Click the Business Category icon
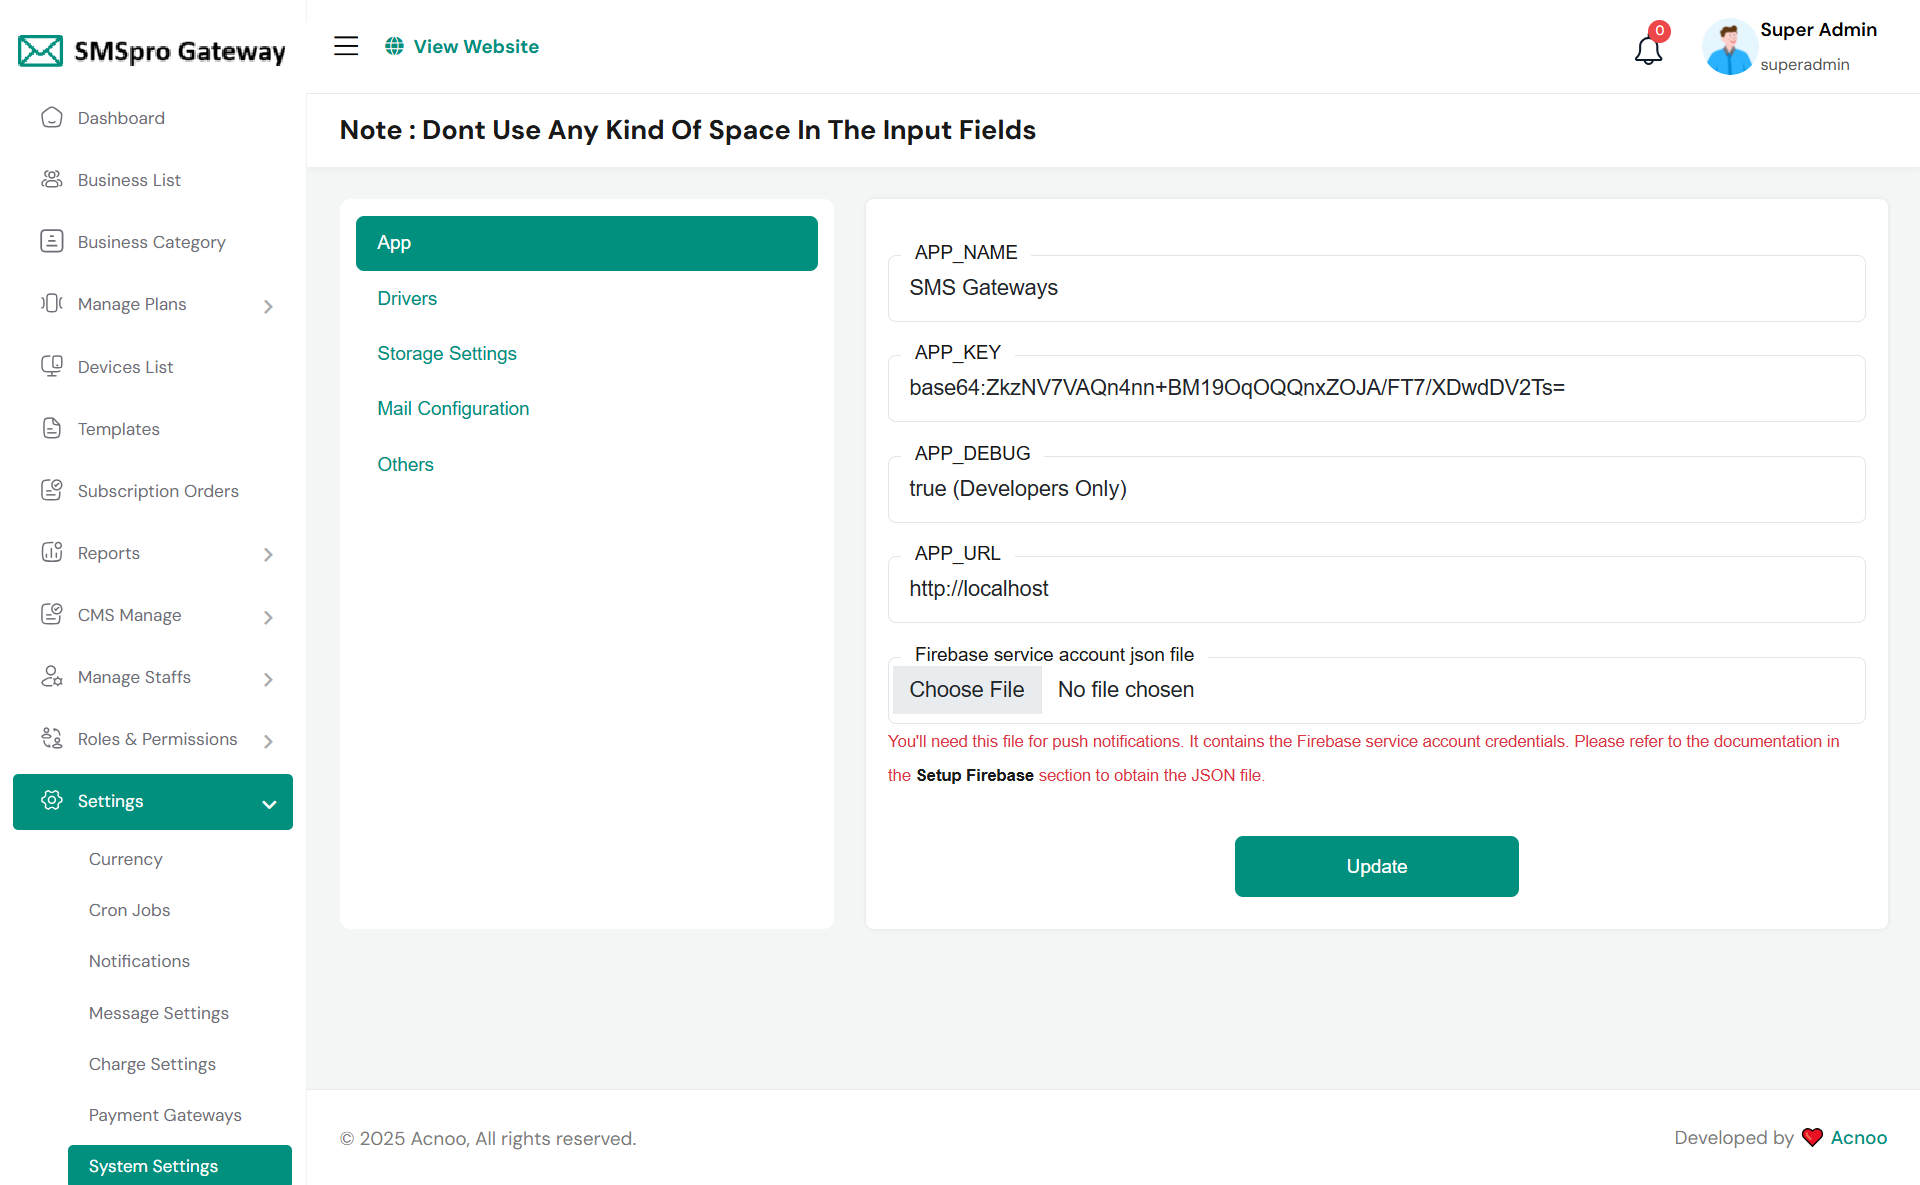Image resolution: width=1920 pixels, height=1185 pixels. (52, 242)
